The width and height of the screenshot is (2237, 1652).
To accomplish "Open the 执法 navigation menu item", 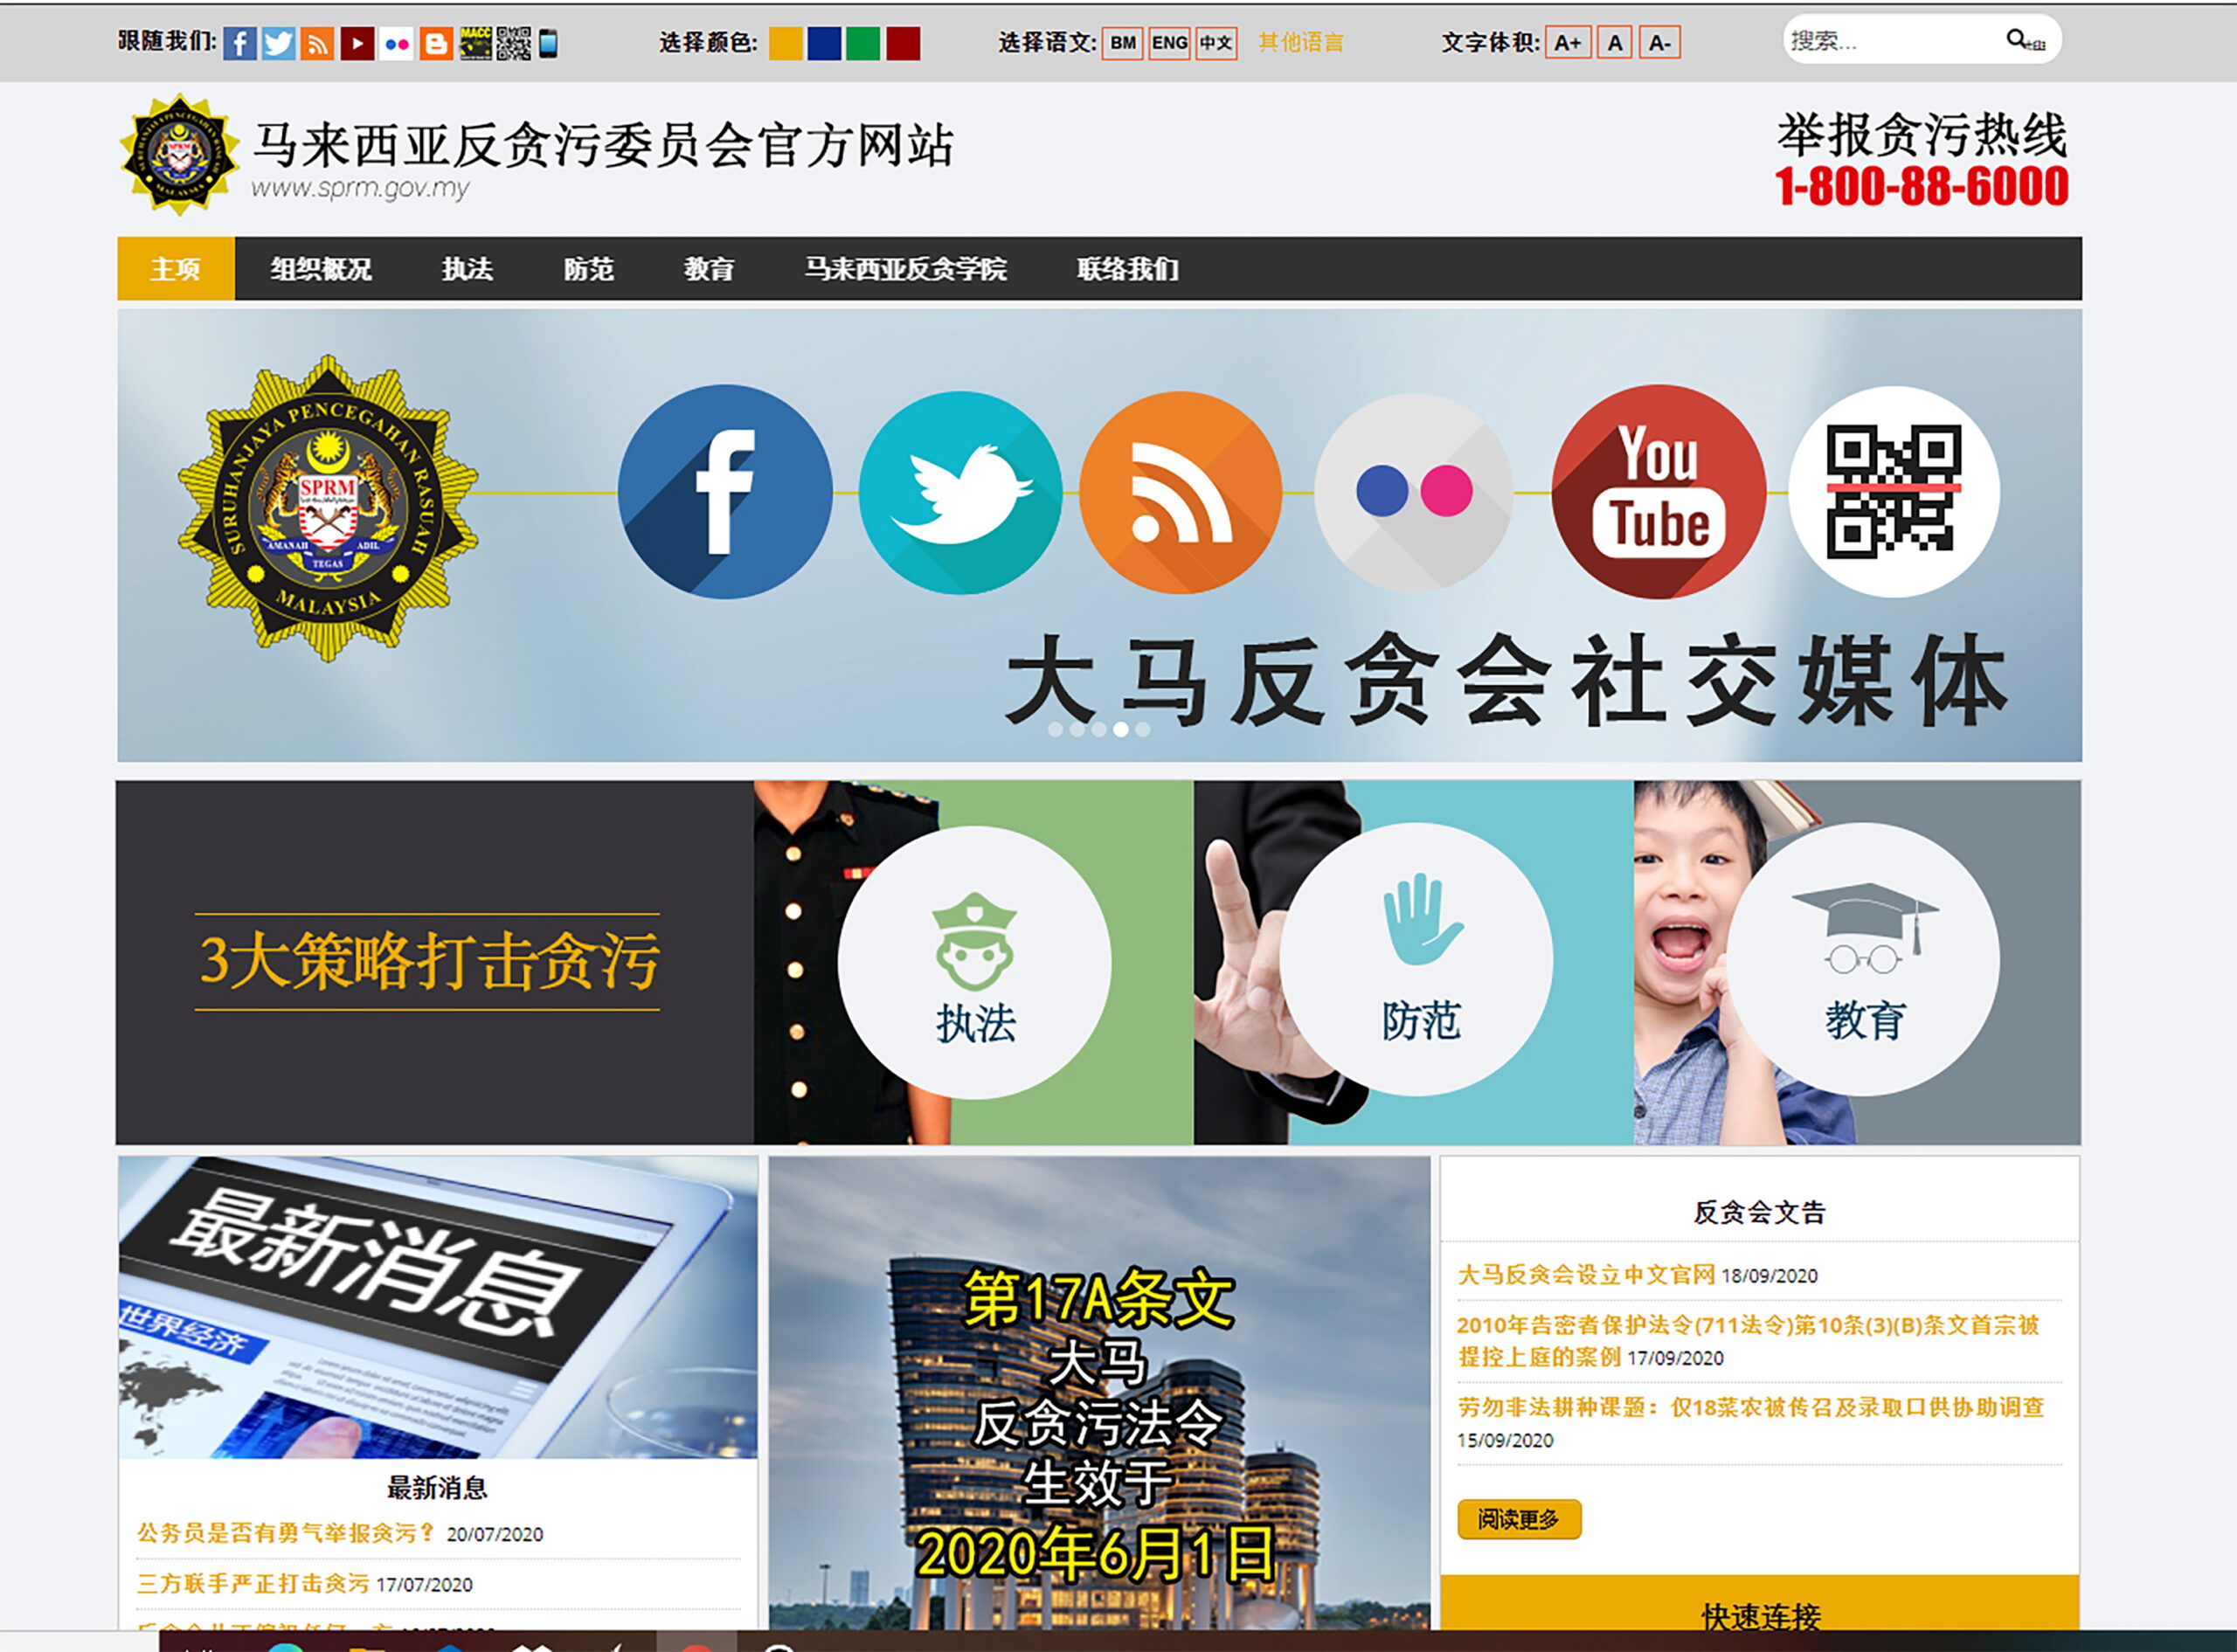I will [x=468, y=268].
